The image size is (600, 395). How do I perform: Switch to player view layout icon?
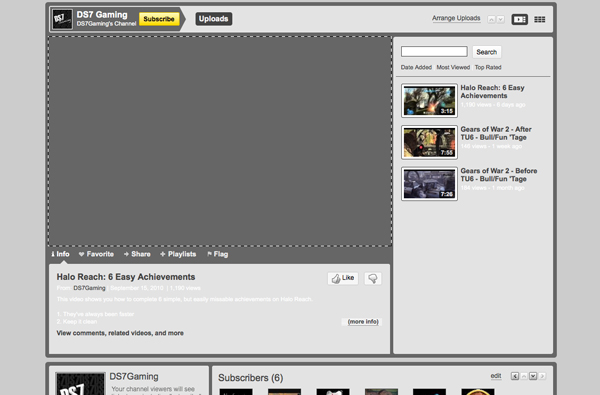pos(520,19)
